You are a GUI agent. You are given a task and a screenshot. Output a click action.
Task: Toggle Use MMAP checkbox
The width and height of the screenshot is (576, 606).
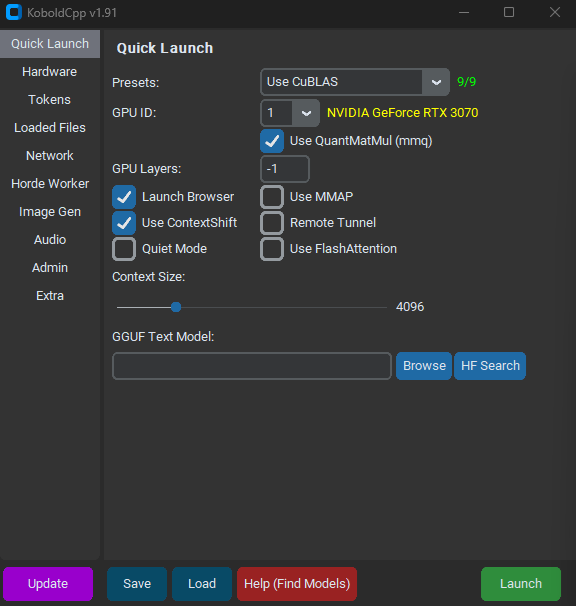pyautogui.click(x=272, y=197)
